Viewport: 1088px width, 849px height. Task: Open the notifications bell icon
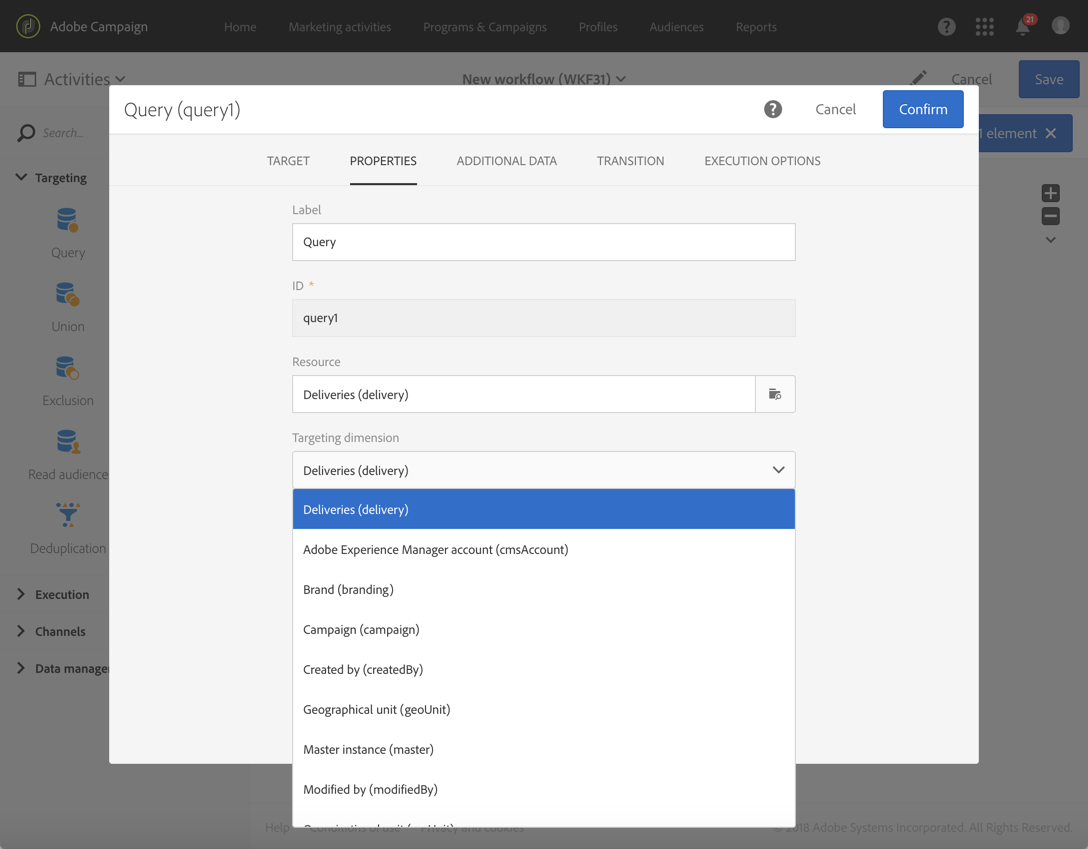tap(1023, 27)
